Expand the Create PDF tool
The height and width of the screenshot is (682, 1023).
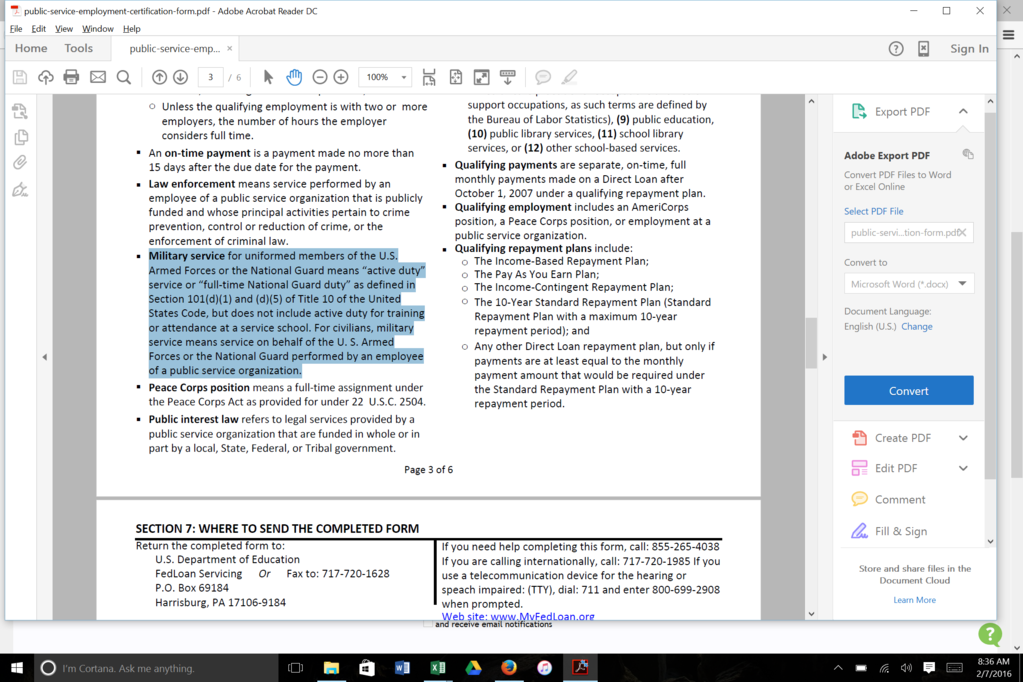(963, 438)
